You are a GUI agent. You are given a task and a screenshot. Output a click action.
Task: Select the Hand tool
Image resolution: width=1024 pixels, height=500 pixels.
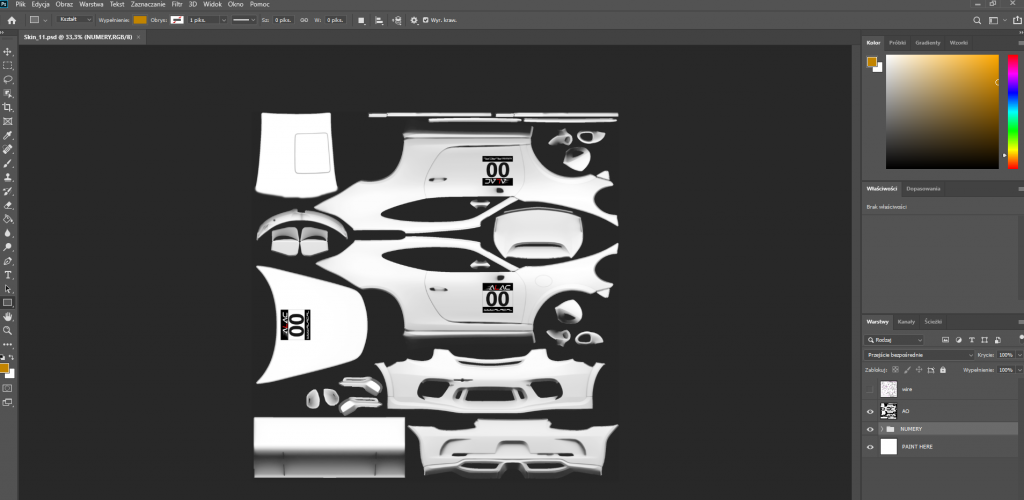[x=8, y=317]
